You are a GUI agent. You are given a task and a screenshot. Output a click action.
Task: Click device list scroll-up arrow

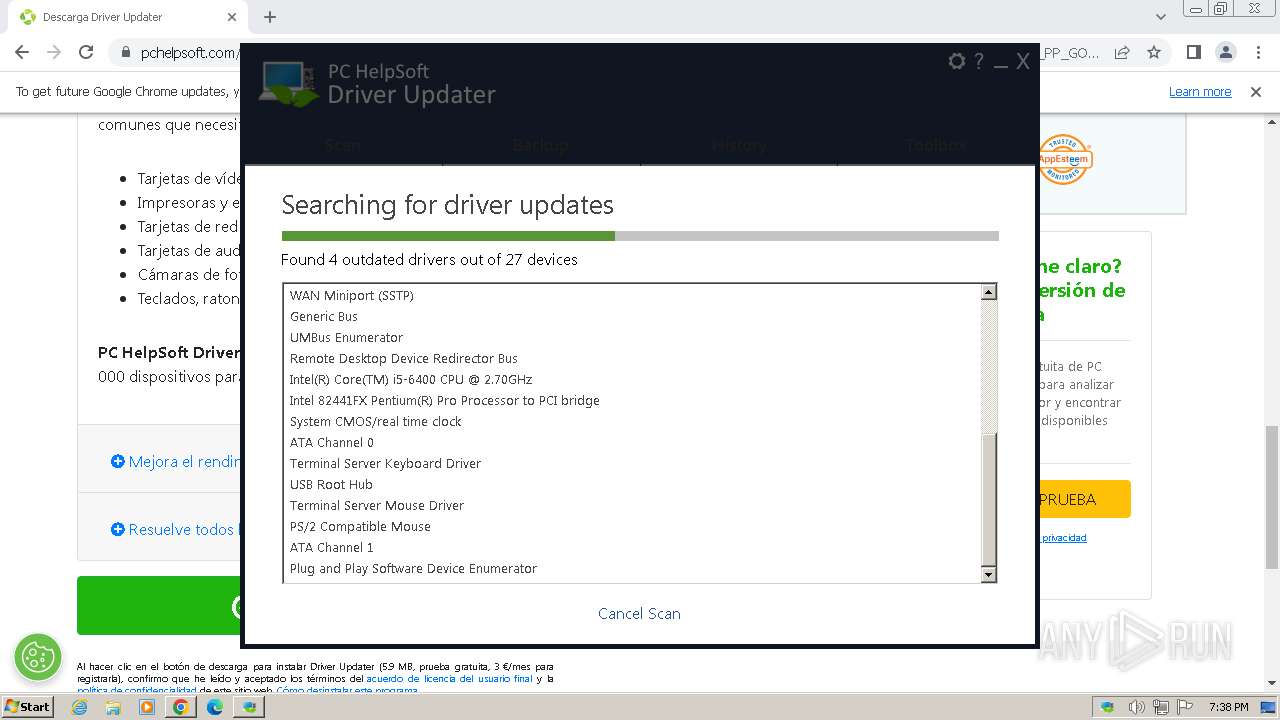(x=988, y=292)
